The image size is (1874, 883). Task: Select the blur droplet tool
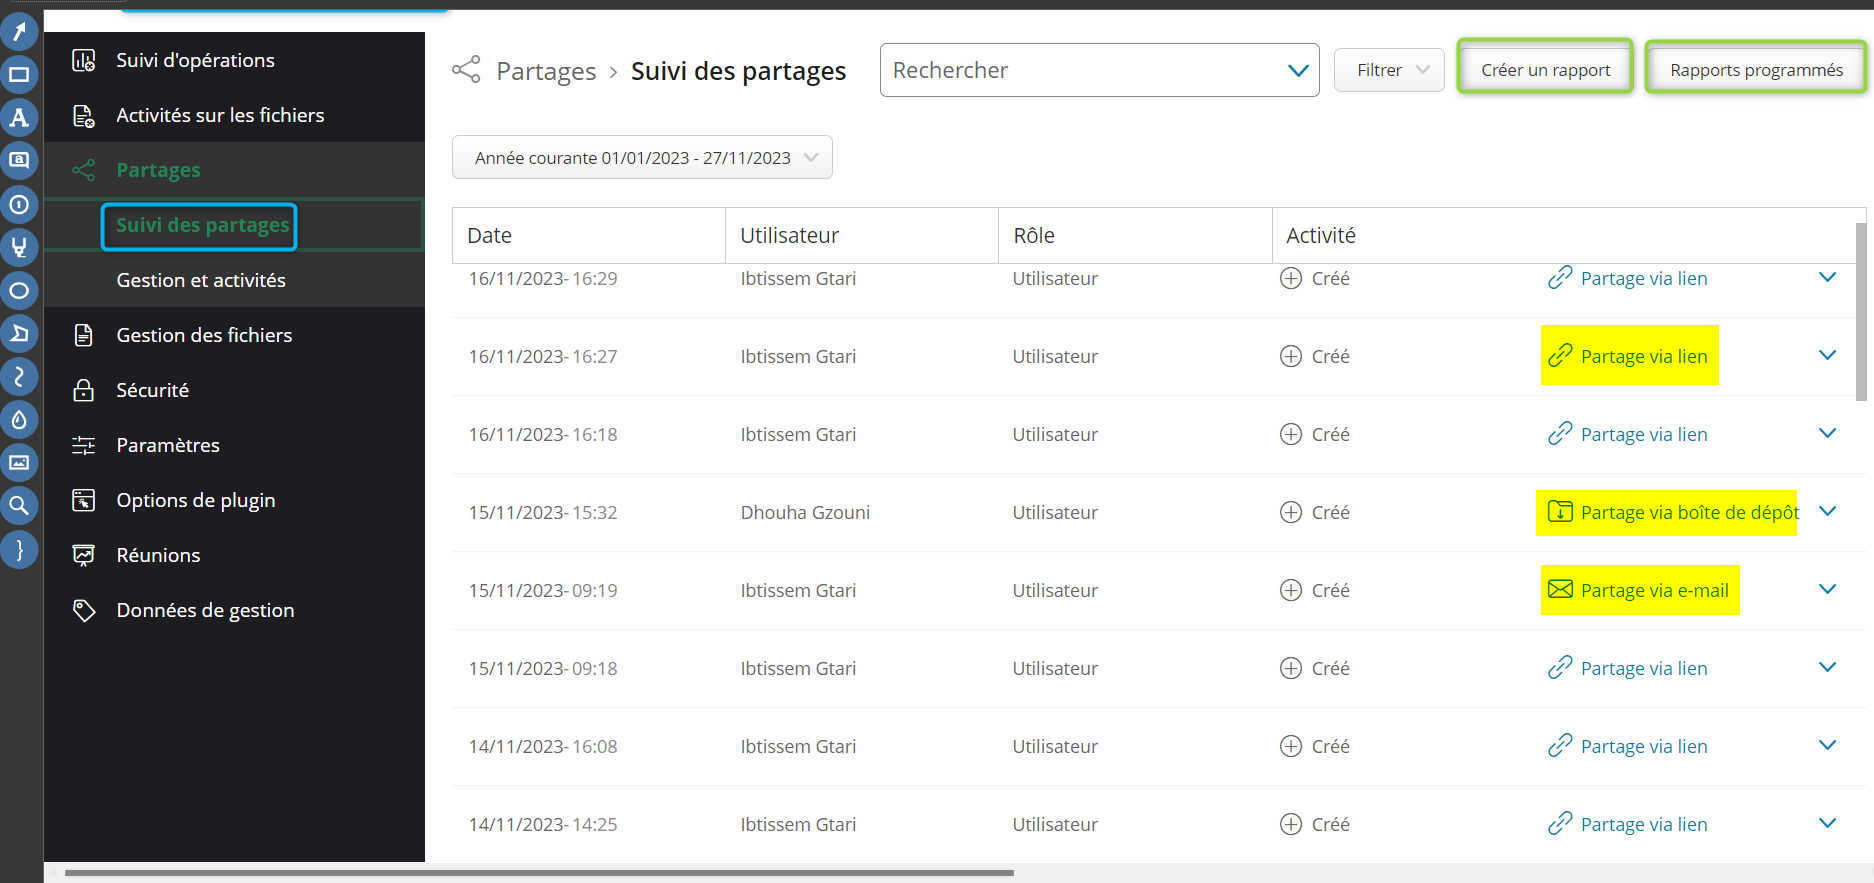[x=19, y=420]
